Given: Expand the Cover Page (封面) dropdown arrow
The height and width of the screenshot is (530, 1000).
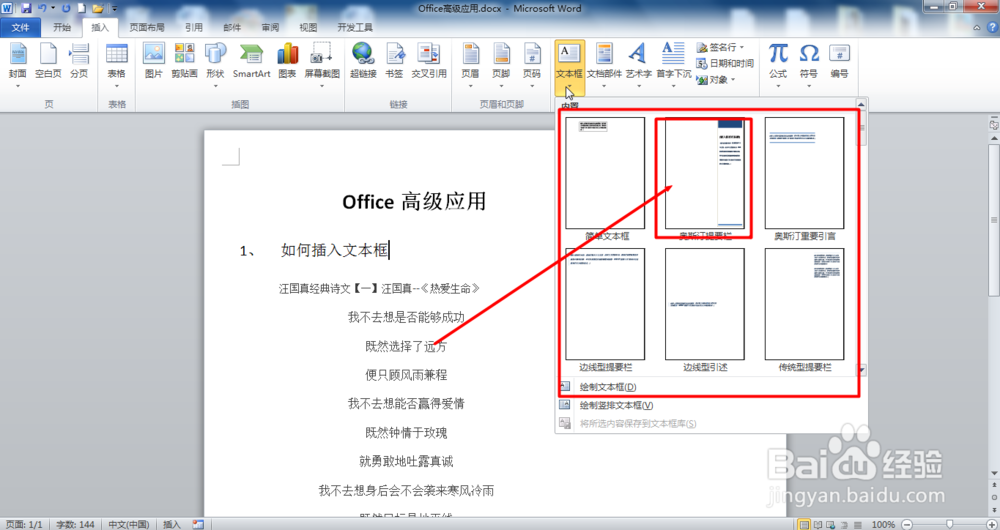Looking at the screenshot, I should pyautogui.click(x=17, y=85).
